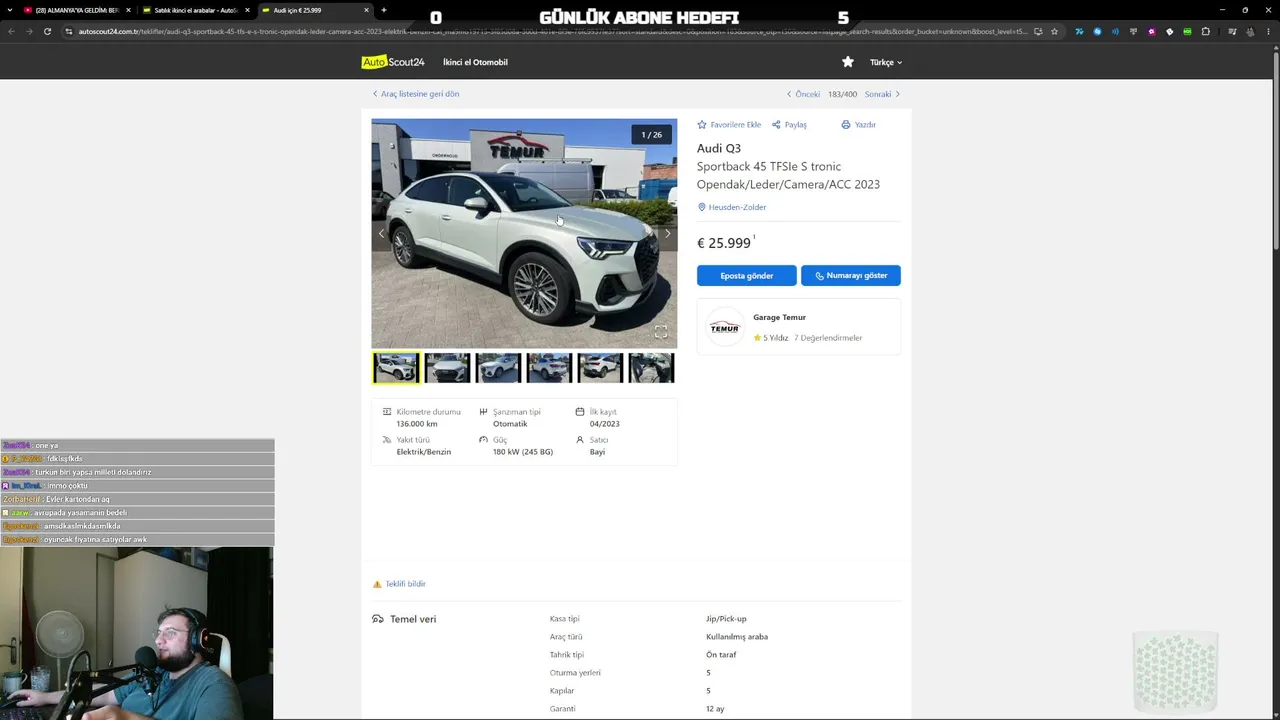The width and height of the screenshot is (1280, 720).
Task: Click the browser back arrow
Action: [12, 31]
